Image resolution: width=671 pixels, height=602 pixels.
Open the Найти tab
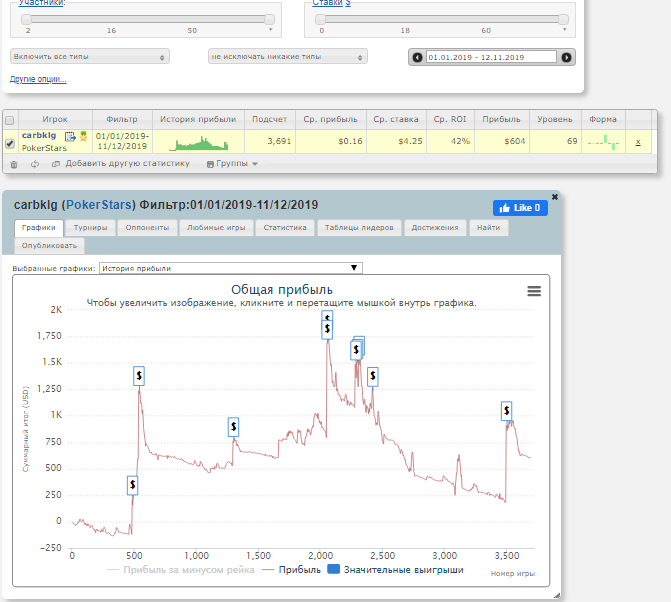(x=489, y=228)
